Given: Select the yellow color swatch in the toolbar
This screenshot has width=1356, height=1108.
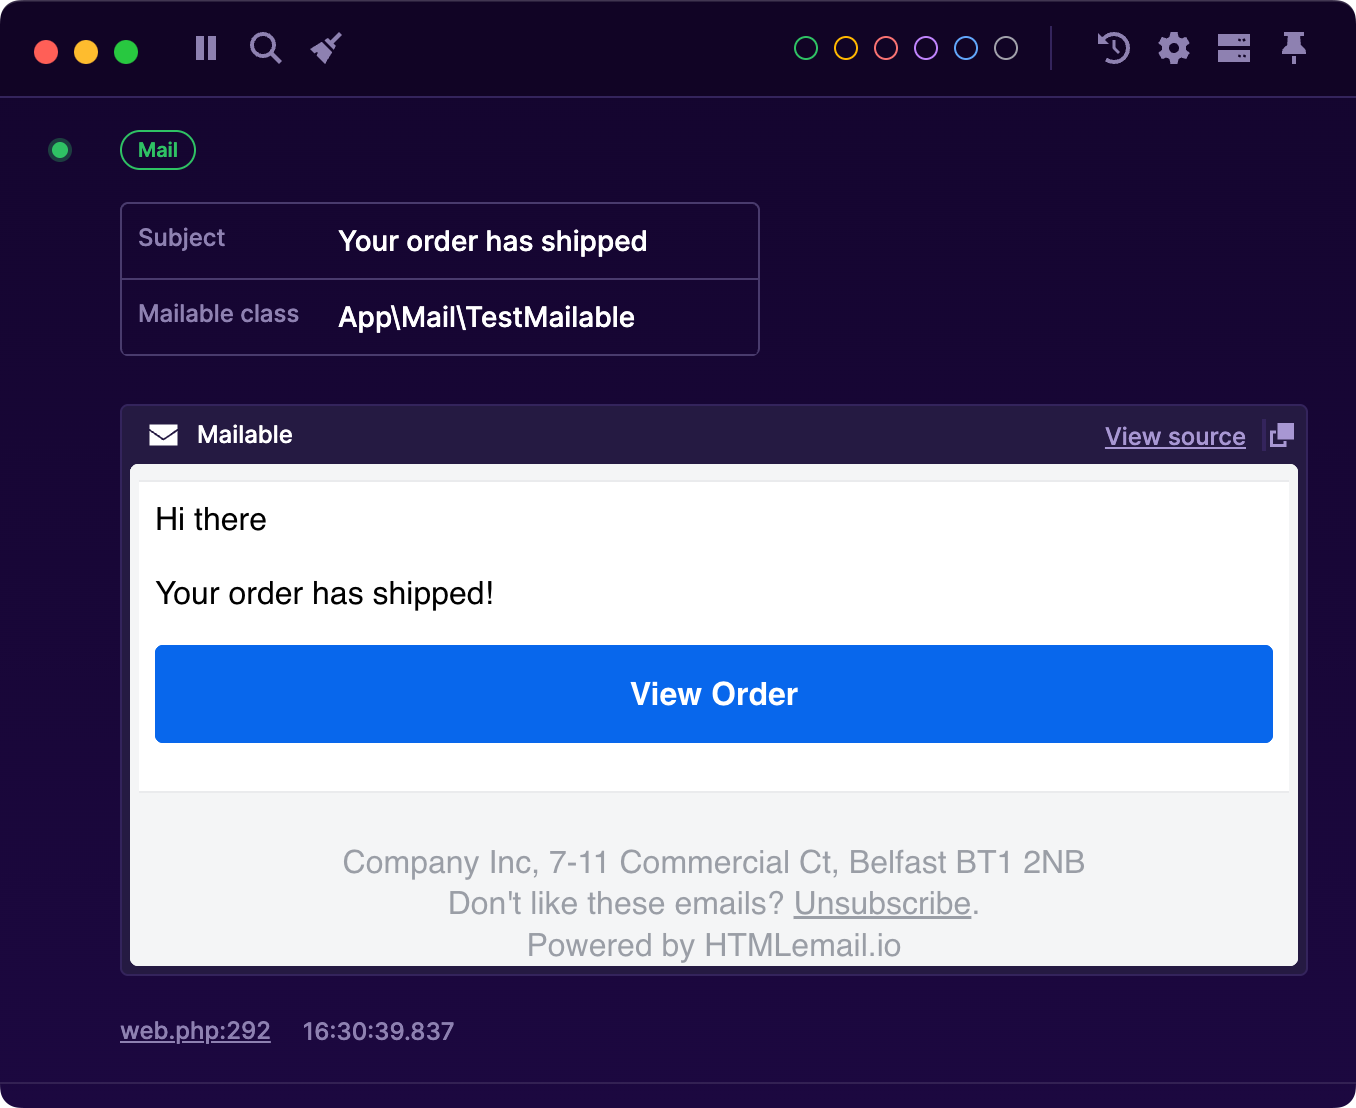Looking at the screenshot, I should 845,47.
